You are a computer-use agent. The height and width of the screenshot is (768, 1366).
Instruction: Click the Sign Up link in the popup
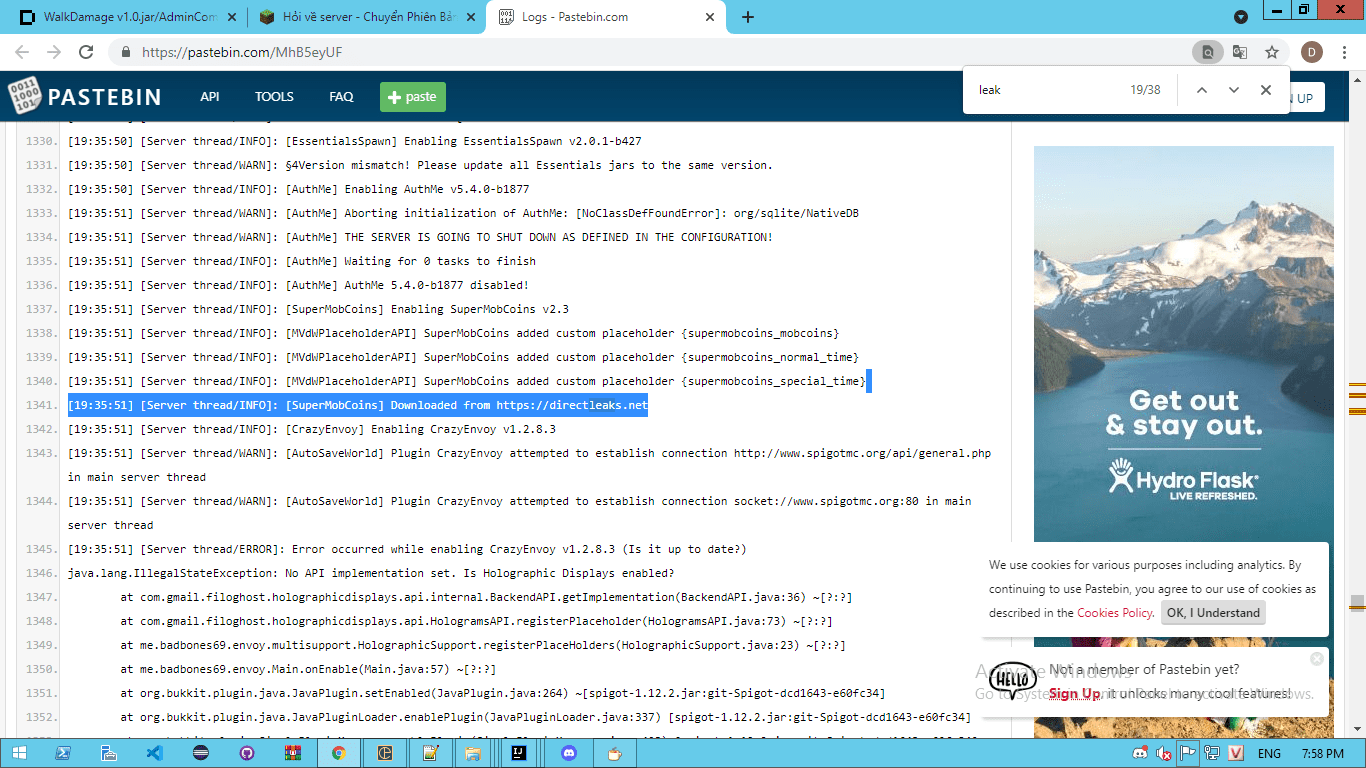point(1075,694)
